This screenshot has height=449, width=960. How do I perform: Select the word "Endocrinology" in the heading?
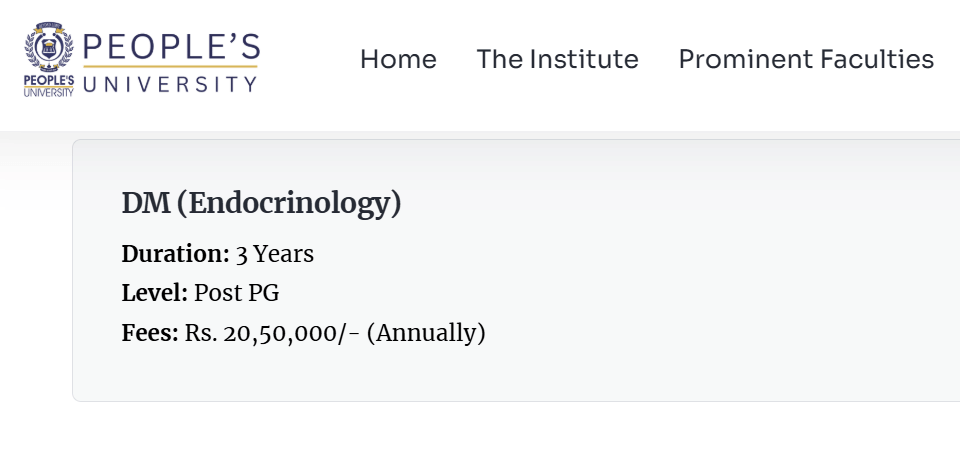pyautogui.click(x=294, y=203)
